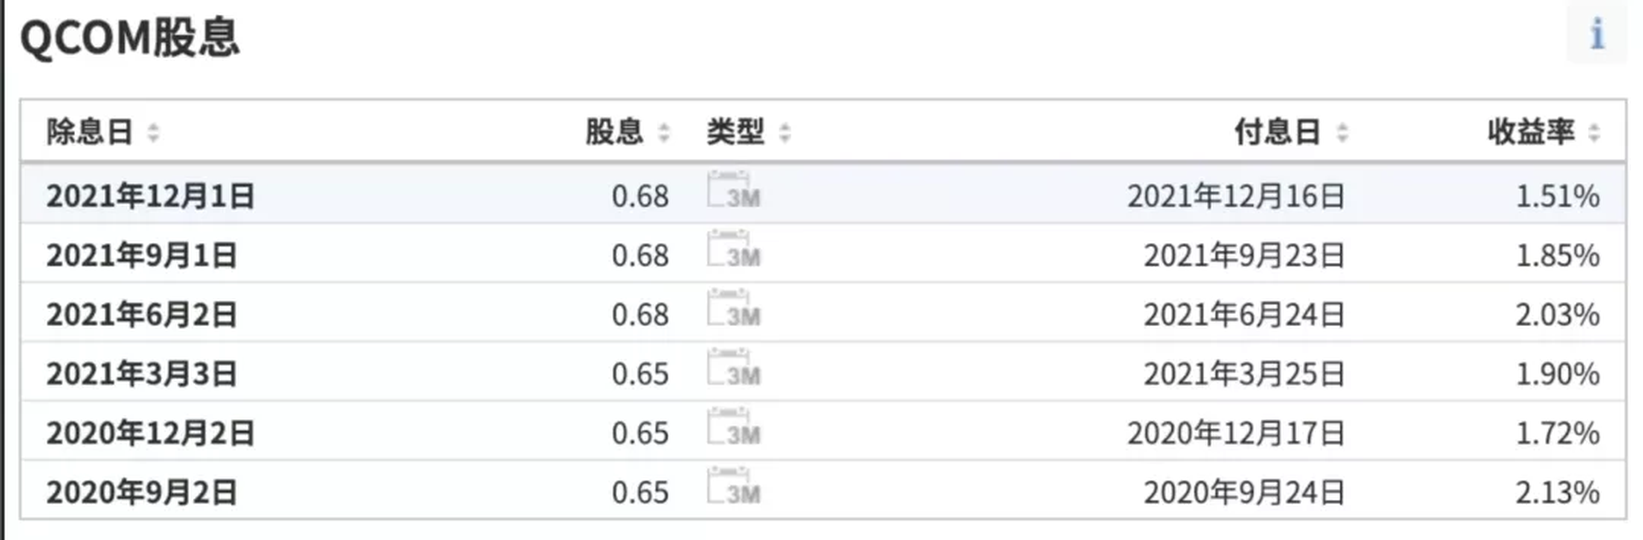Click the 2.13% yield value
The height and width of the screenshot is (540, 1643).
1557,493
